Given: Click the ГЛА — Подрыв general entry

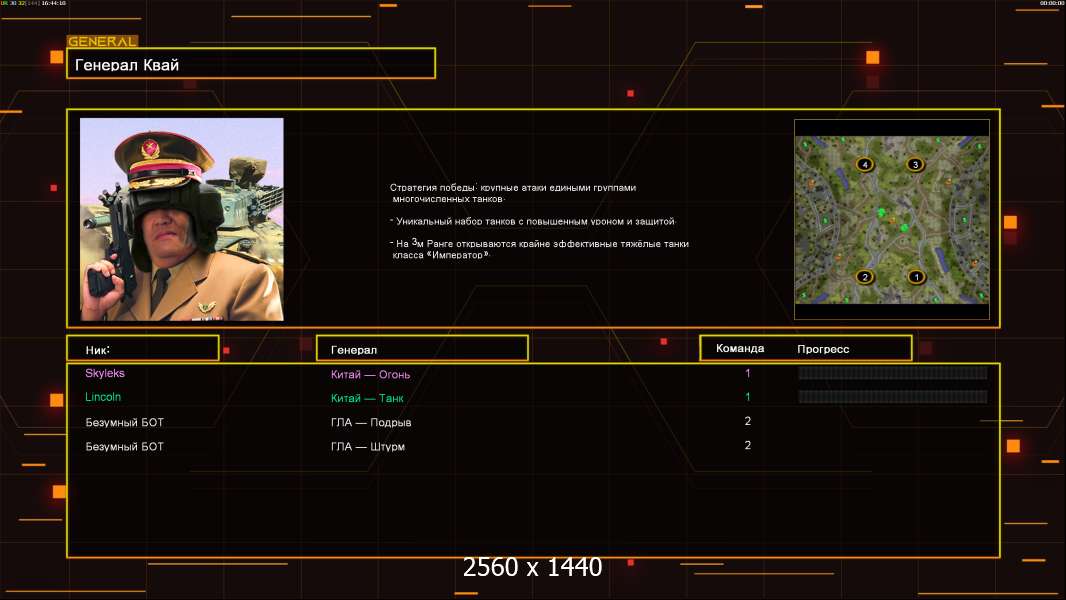Looking at the screenshot, I should (x=371, y=423).
